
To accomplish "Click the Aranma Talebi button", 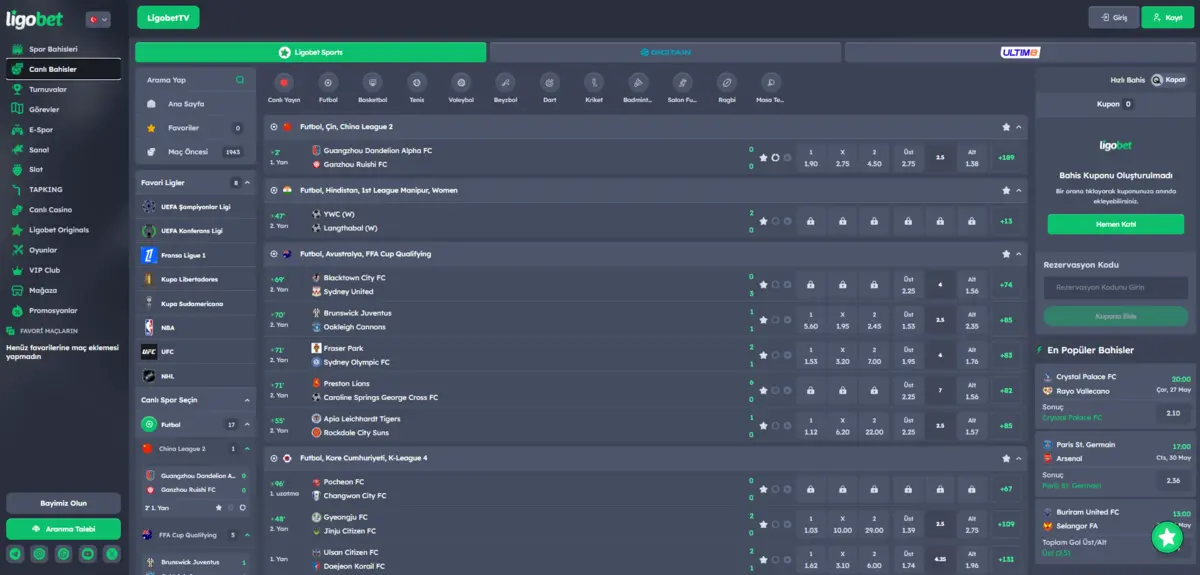I will pos(63,528).
